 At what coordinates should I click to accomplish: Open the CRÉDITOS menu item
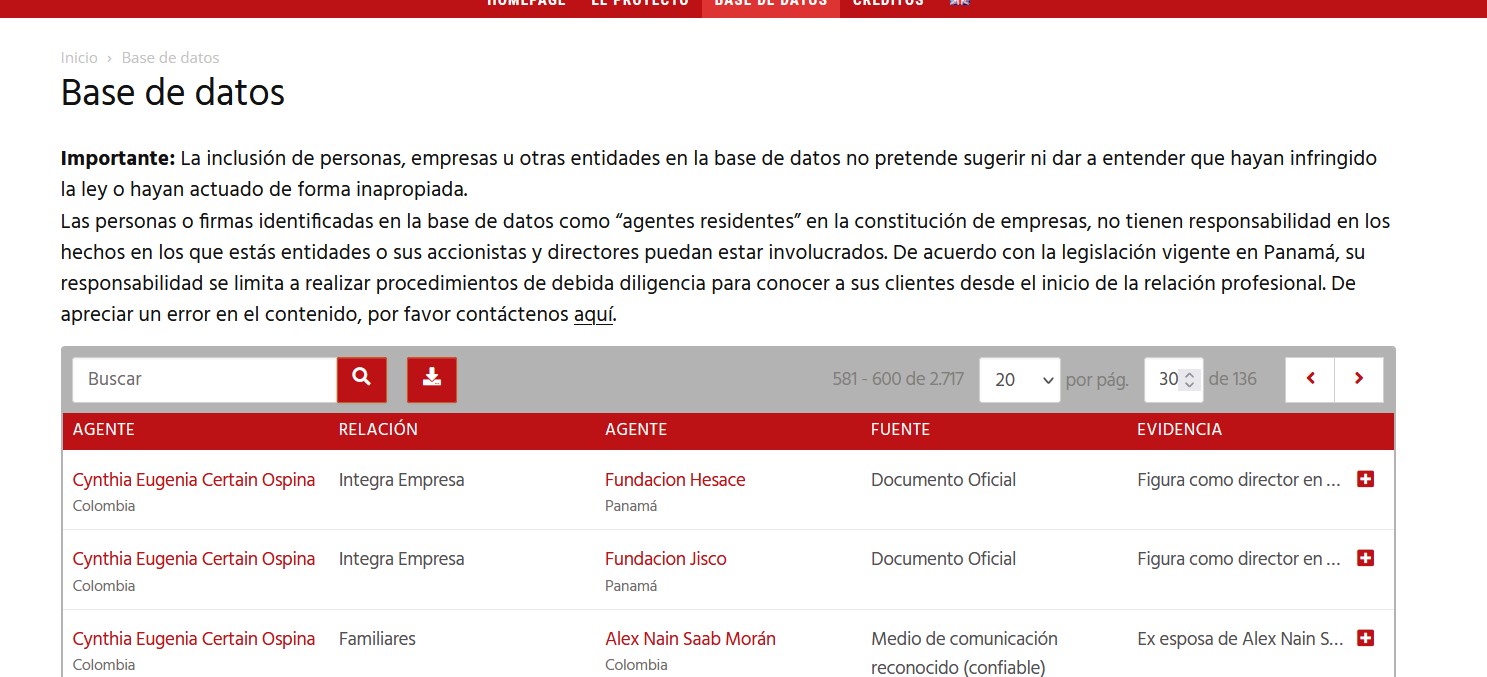click(888, 4)
